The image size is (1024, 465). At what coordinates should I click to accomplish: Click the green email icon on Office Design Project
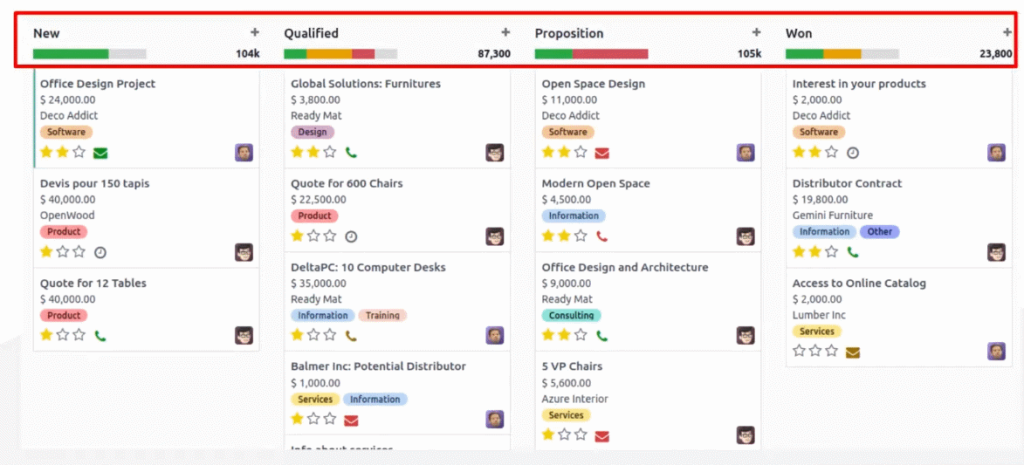(101, 153)
